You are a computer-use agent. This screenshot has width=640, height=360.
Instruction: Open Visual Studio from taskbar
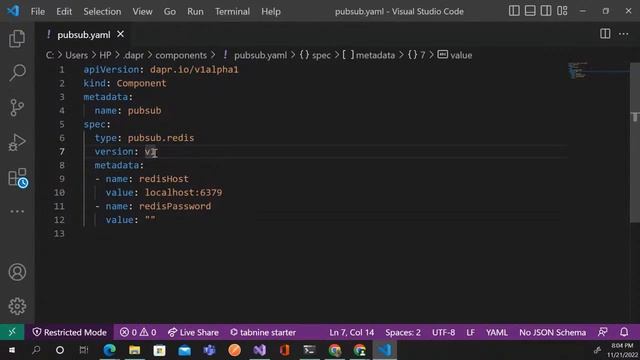(x=260, y=350)
